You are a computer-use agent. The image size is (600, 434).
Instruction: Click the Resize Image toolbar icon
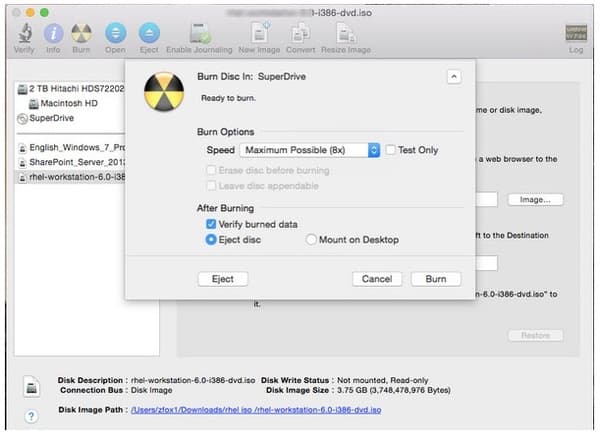pyautogui.click(x=346, y=33)
